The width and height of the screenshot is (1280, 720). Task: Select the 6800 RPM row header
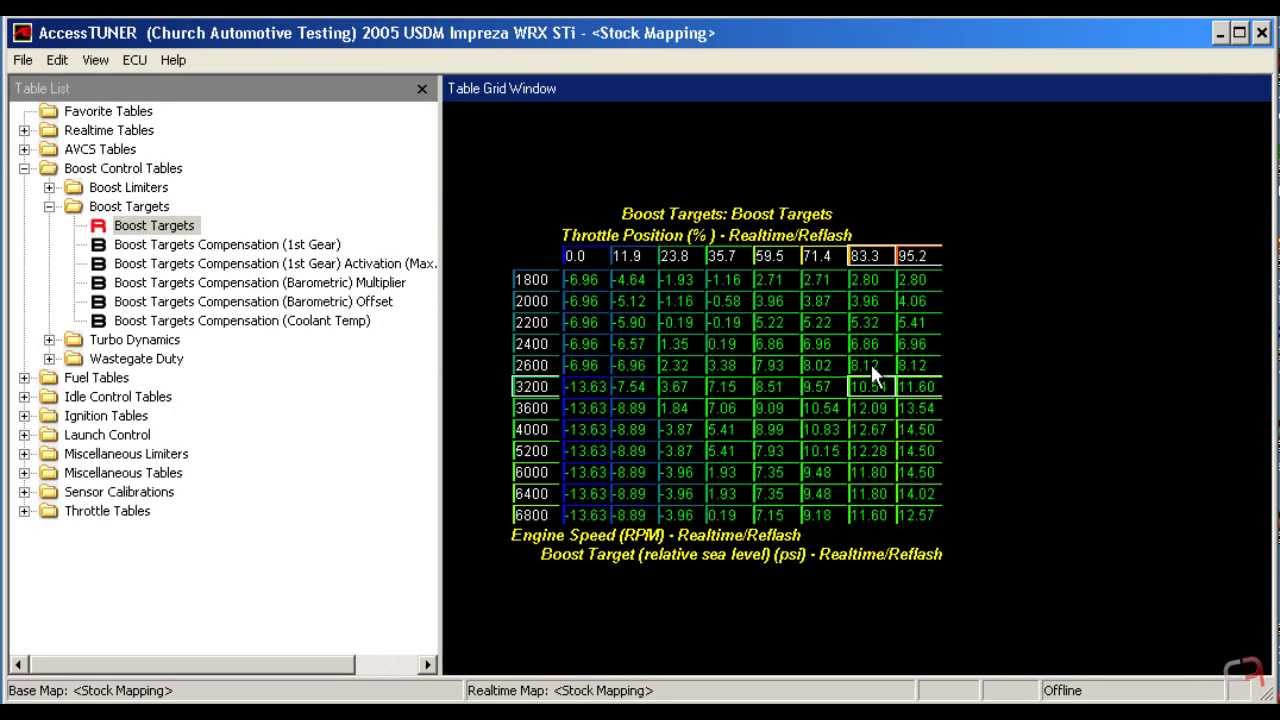[x=536, y=516]
